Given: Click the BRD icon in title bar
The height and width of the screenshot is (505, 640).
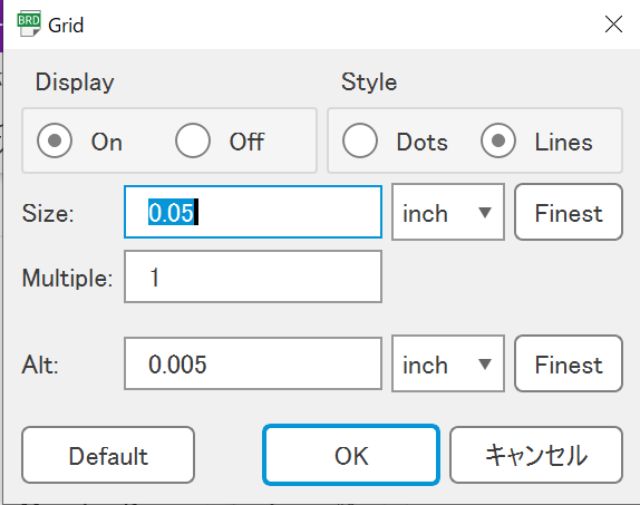Looking at the screenshot, I should [29, 24].
